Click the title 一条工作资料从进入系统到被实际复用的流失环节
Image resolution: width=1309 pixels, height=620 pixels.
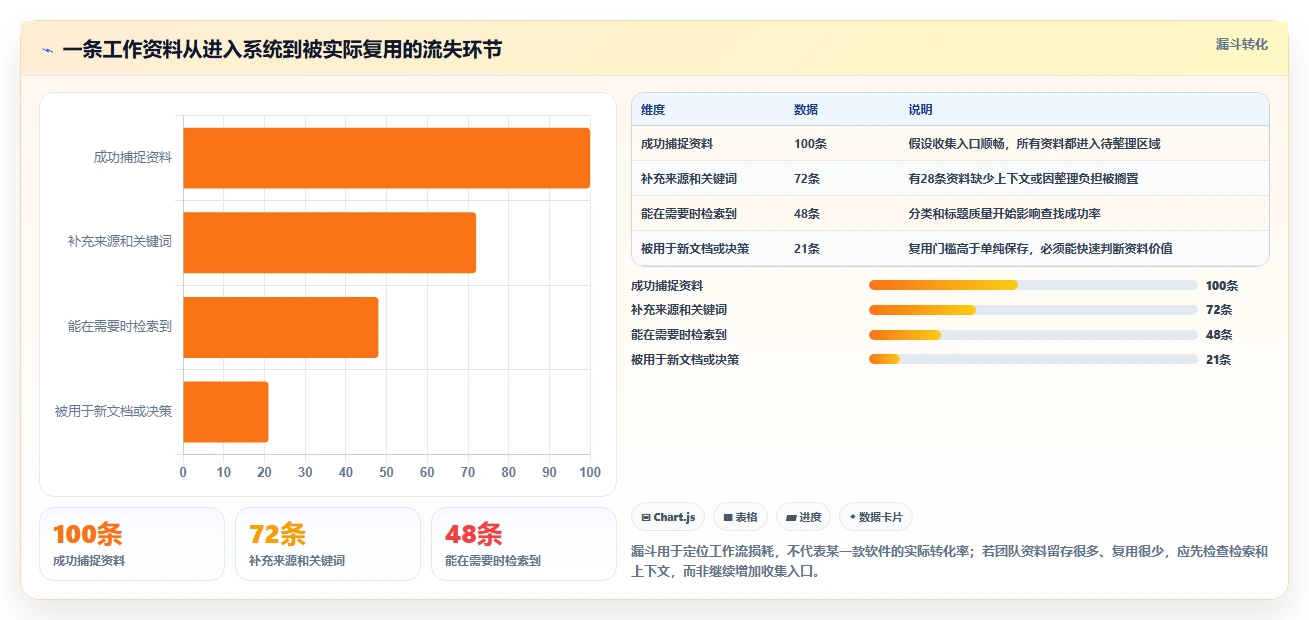[x=282, y=50]
